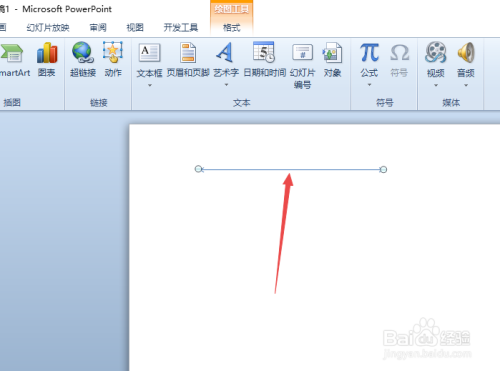The image size is (500, 371).
Task: Expand the video (视频) dropdown arrow
Action: [x=436, y=85]
